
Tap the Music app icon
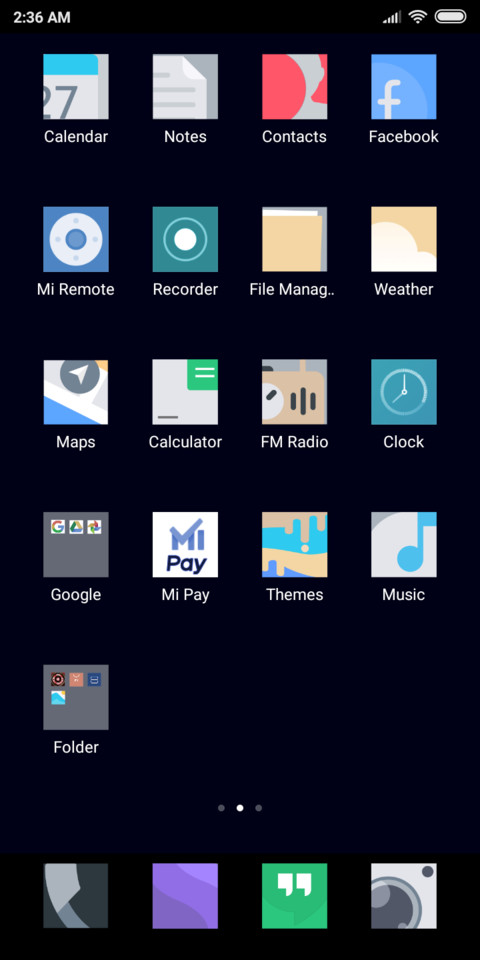403,544
